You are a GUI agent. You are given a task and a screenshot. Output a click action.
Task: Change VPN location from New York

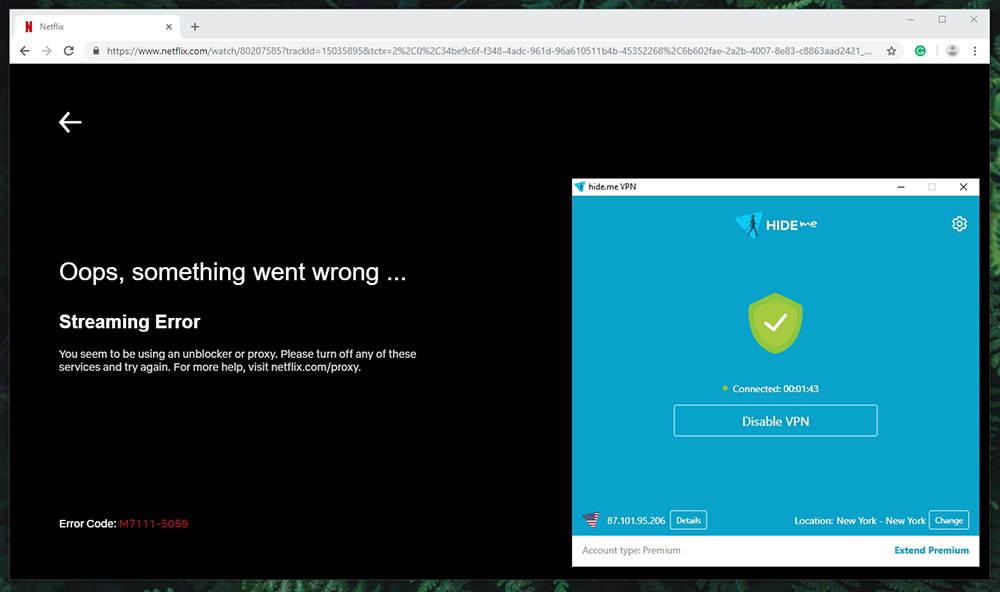(x=949, y=521)
